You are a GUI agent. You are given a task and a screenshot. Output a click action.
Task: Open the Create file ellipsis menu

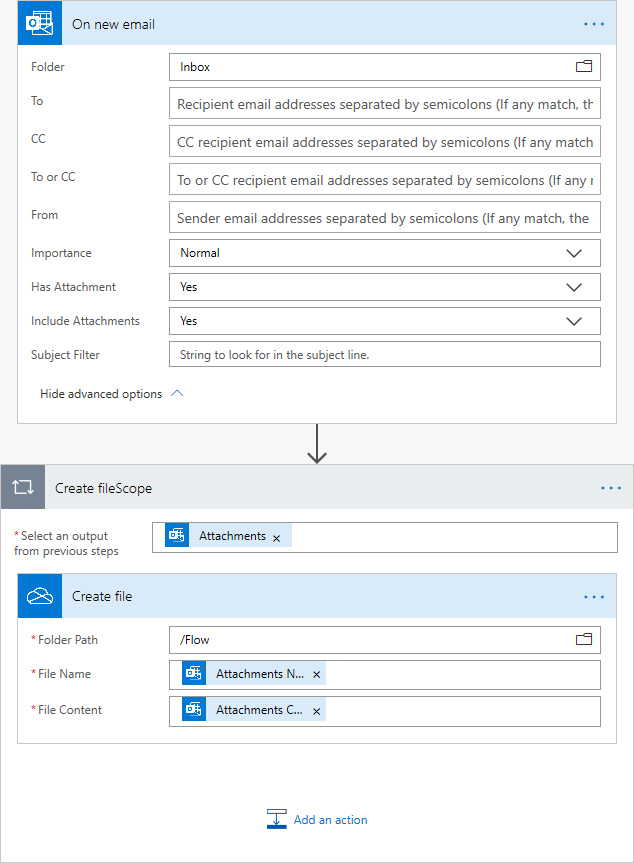pos(594,596)
